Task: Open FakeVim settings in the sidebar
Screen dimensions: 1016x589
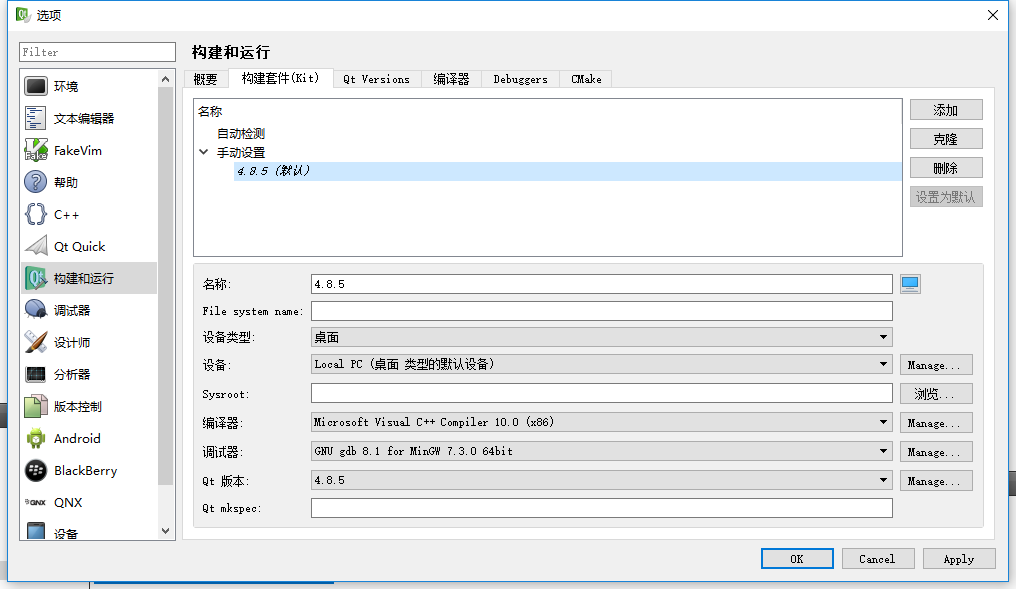Action: coord(35,149)
